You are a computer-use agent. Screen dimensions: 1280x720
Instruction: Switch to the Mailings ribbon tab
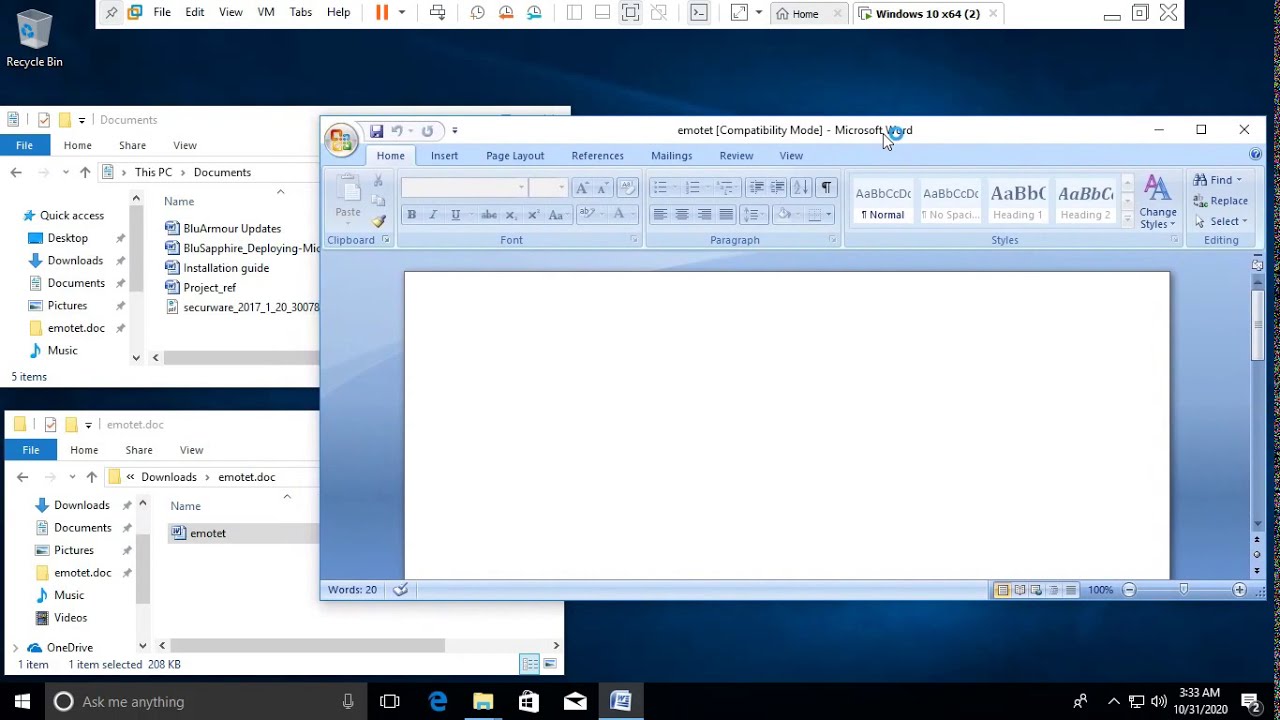click(x=671, y=156)
